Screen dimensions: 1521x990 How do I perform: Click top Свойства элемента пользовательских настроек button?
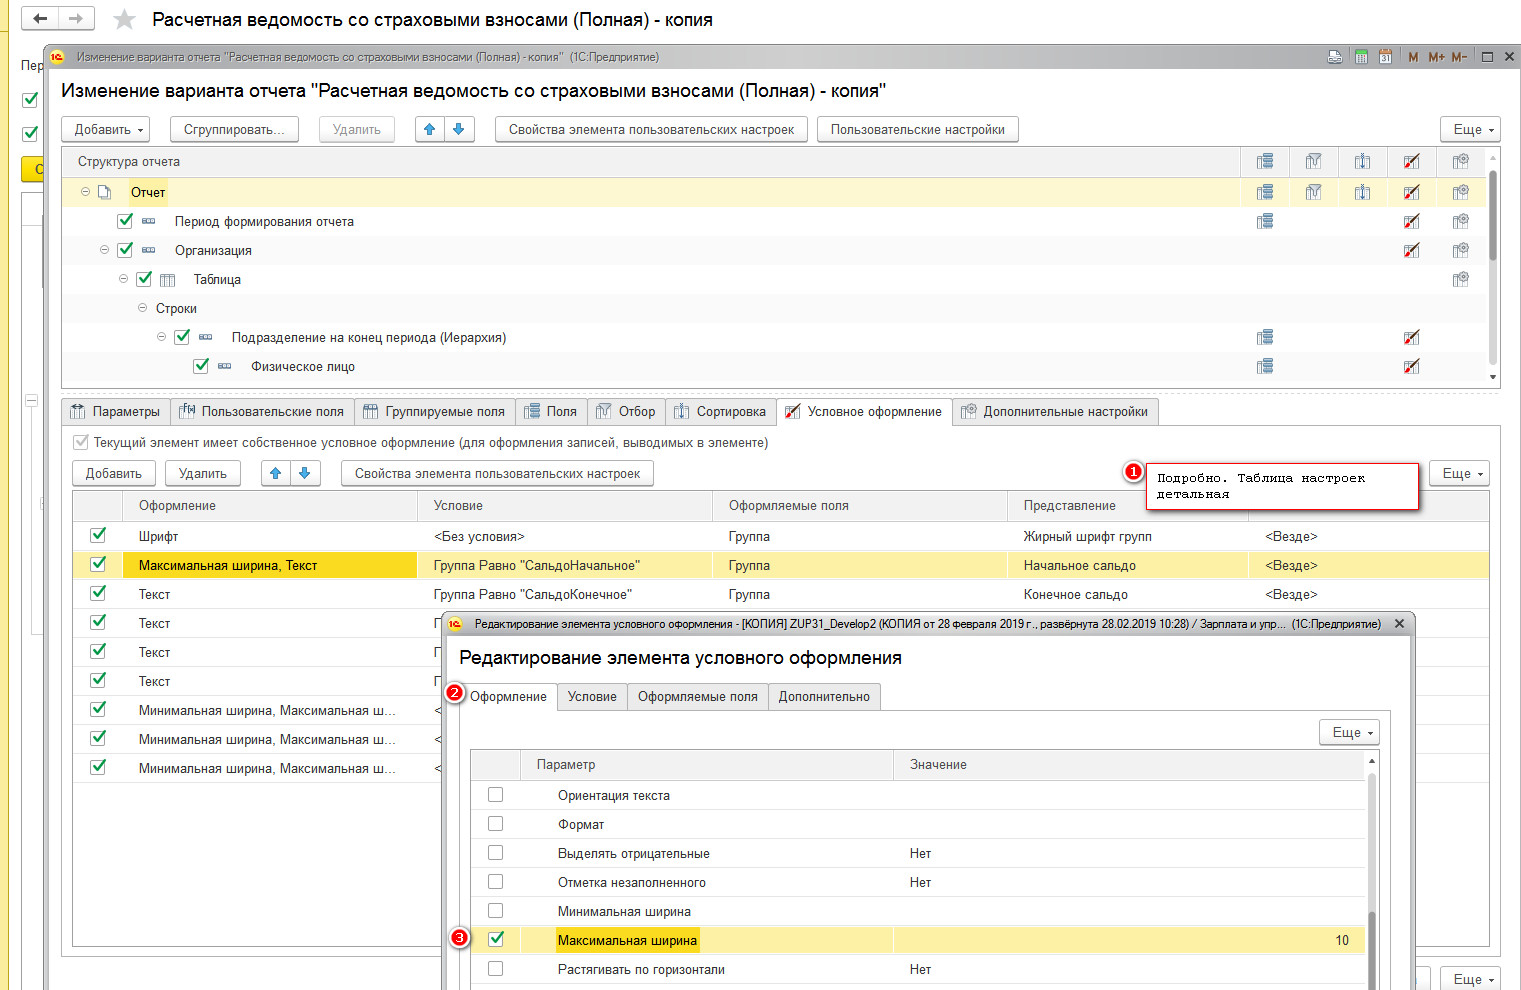click(651, 129)
